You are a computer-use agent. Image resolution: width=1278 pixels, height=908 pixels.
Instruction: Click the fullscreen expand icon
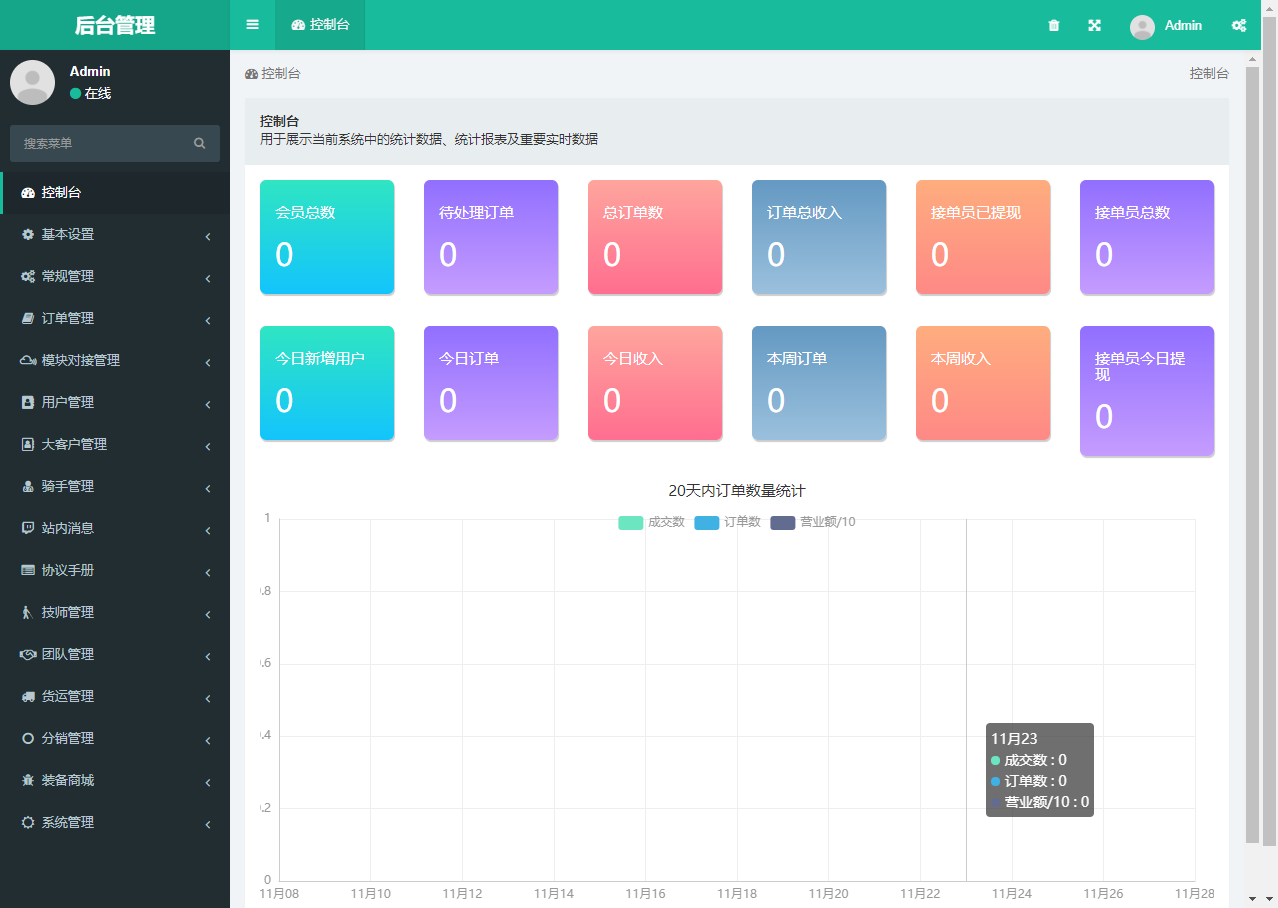click(1094, 26)
